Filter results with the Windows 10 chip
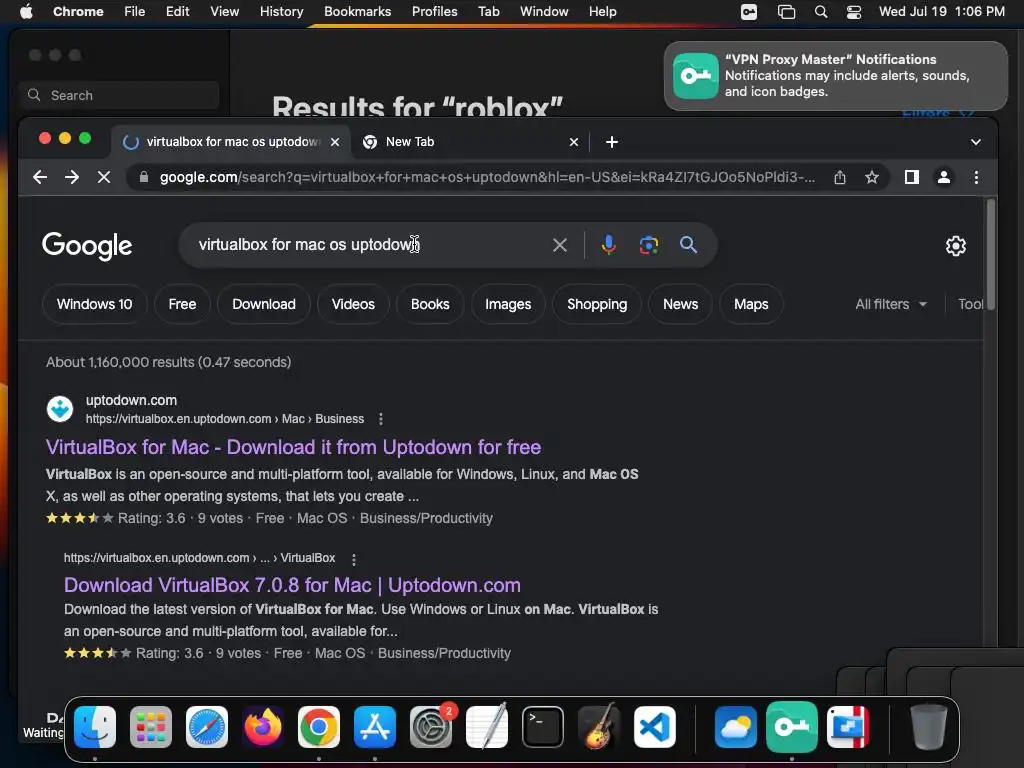This screenshot has height=768, width=1024. (x=95, y=304)
